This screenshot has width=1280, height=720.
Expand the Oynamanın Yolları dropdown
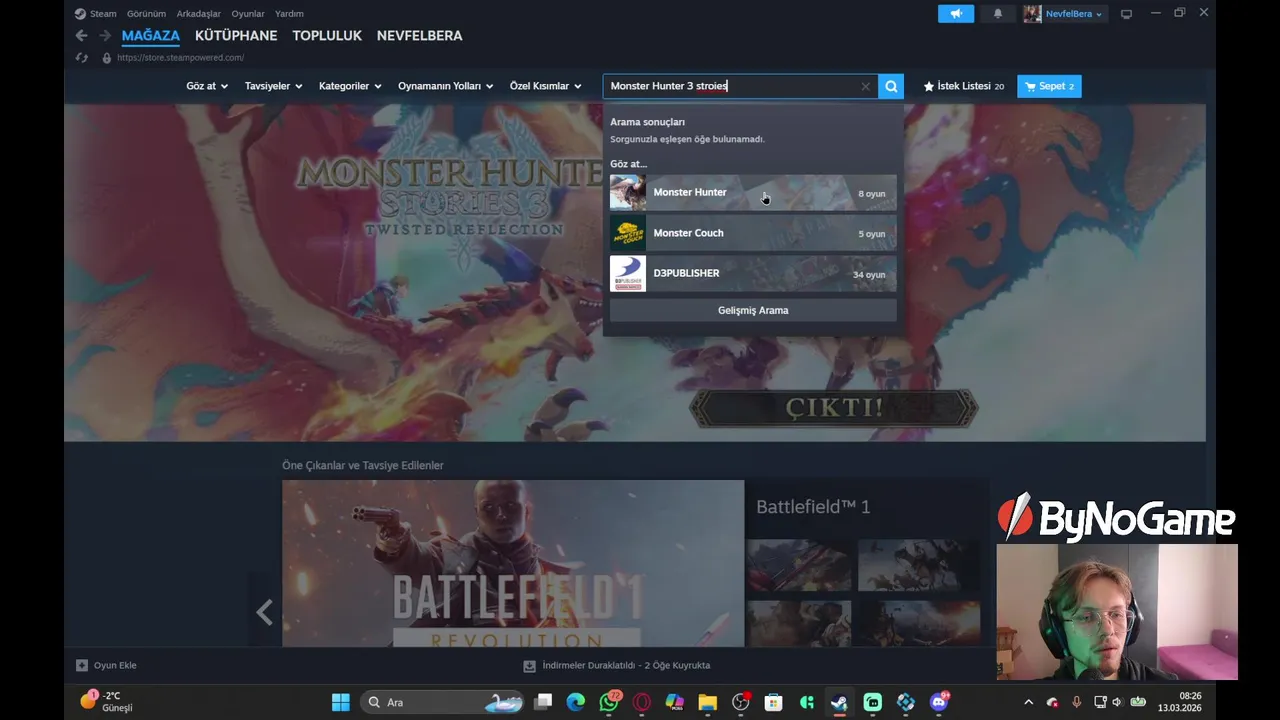(x=445, y=86)
